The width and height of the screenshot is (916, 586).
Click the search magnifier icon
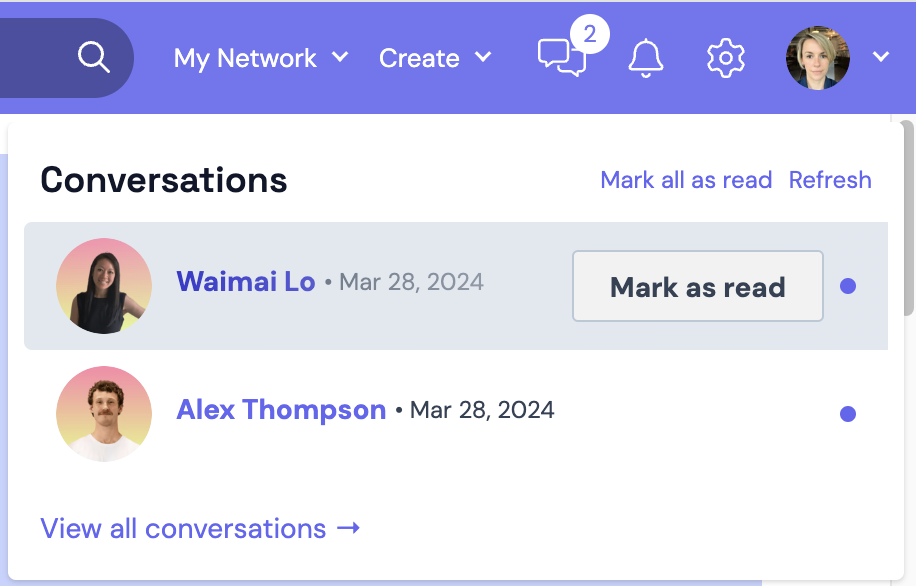pos(93,58)
